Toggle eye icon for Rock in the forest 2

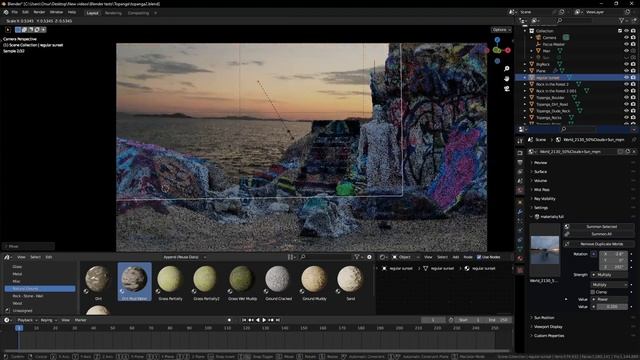[x=626, y=84]
